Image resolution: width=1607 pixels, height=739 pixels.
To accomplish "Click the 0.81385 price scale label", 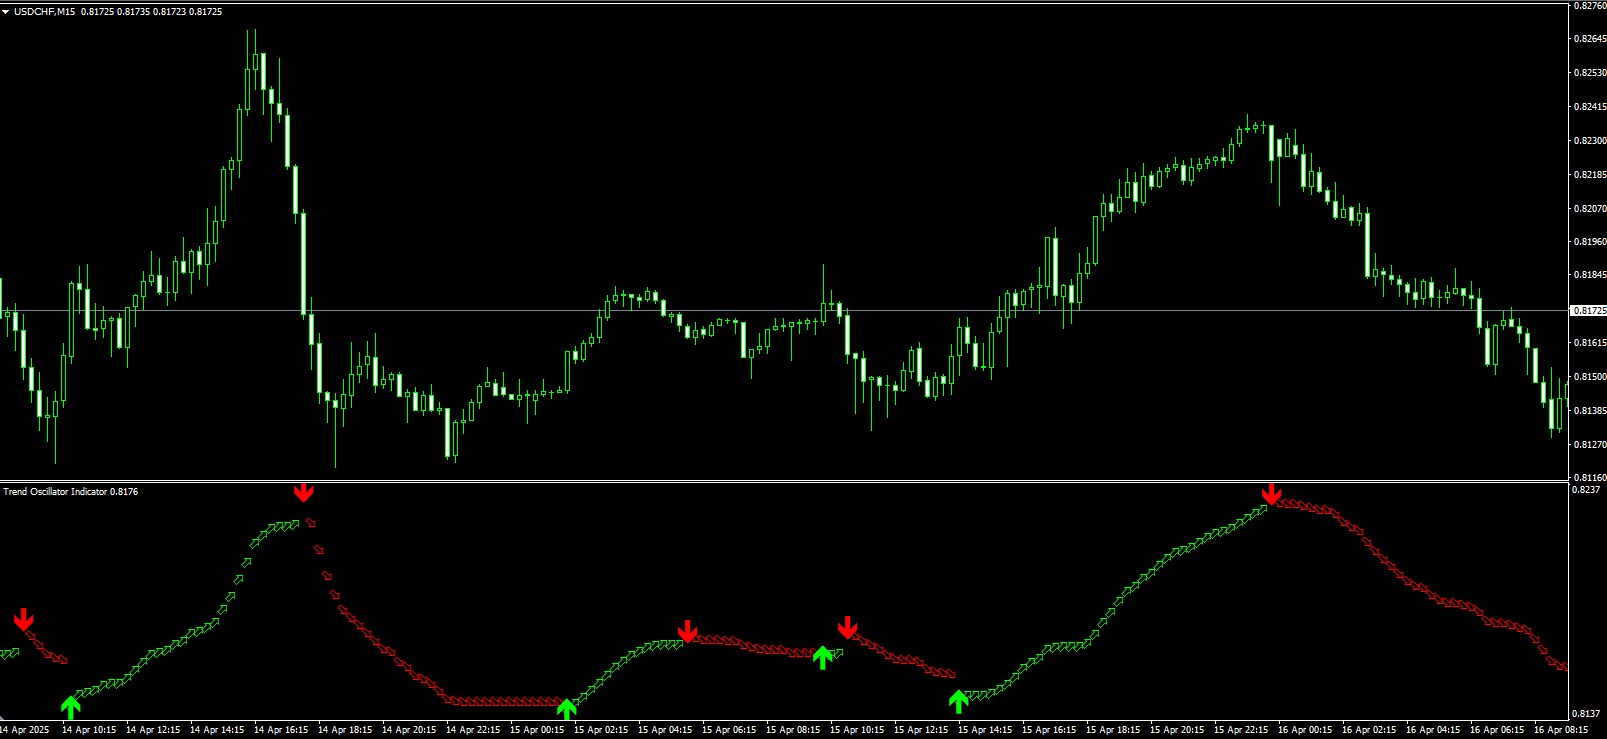I will 1589,411.
